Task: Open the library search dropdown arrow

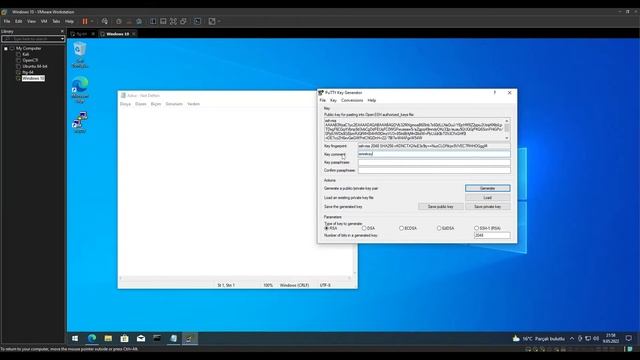Action: click(62, 39)
